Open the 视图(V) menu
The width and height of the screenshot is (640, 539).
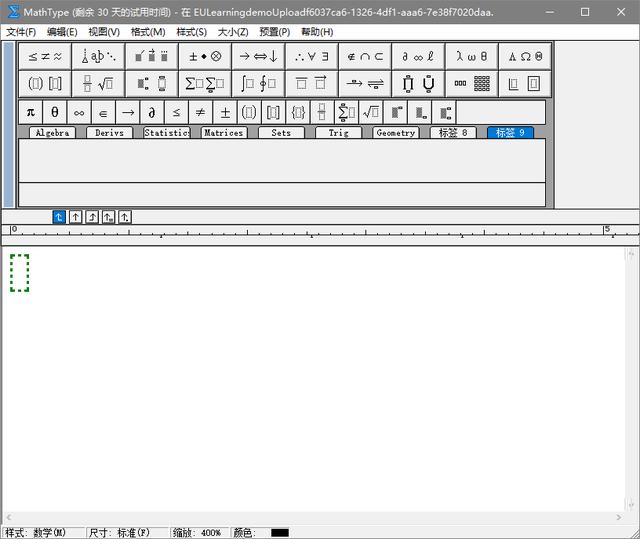pyautogui.click(x=104, y=32)
